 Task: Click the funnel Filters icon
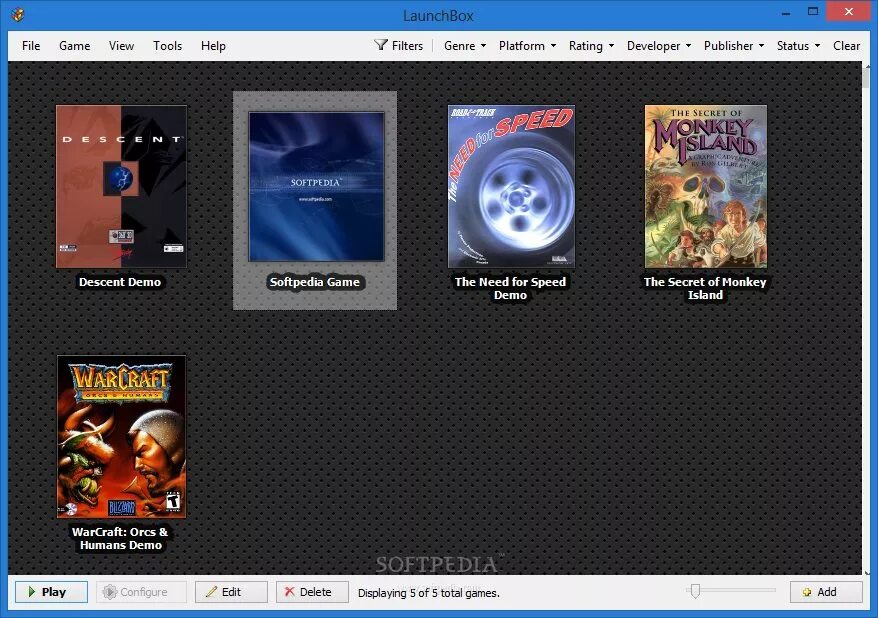381,45
